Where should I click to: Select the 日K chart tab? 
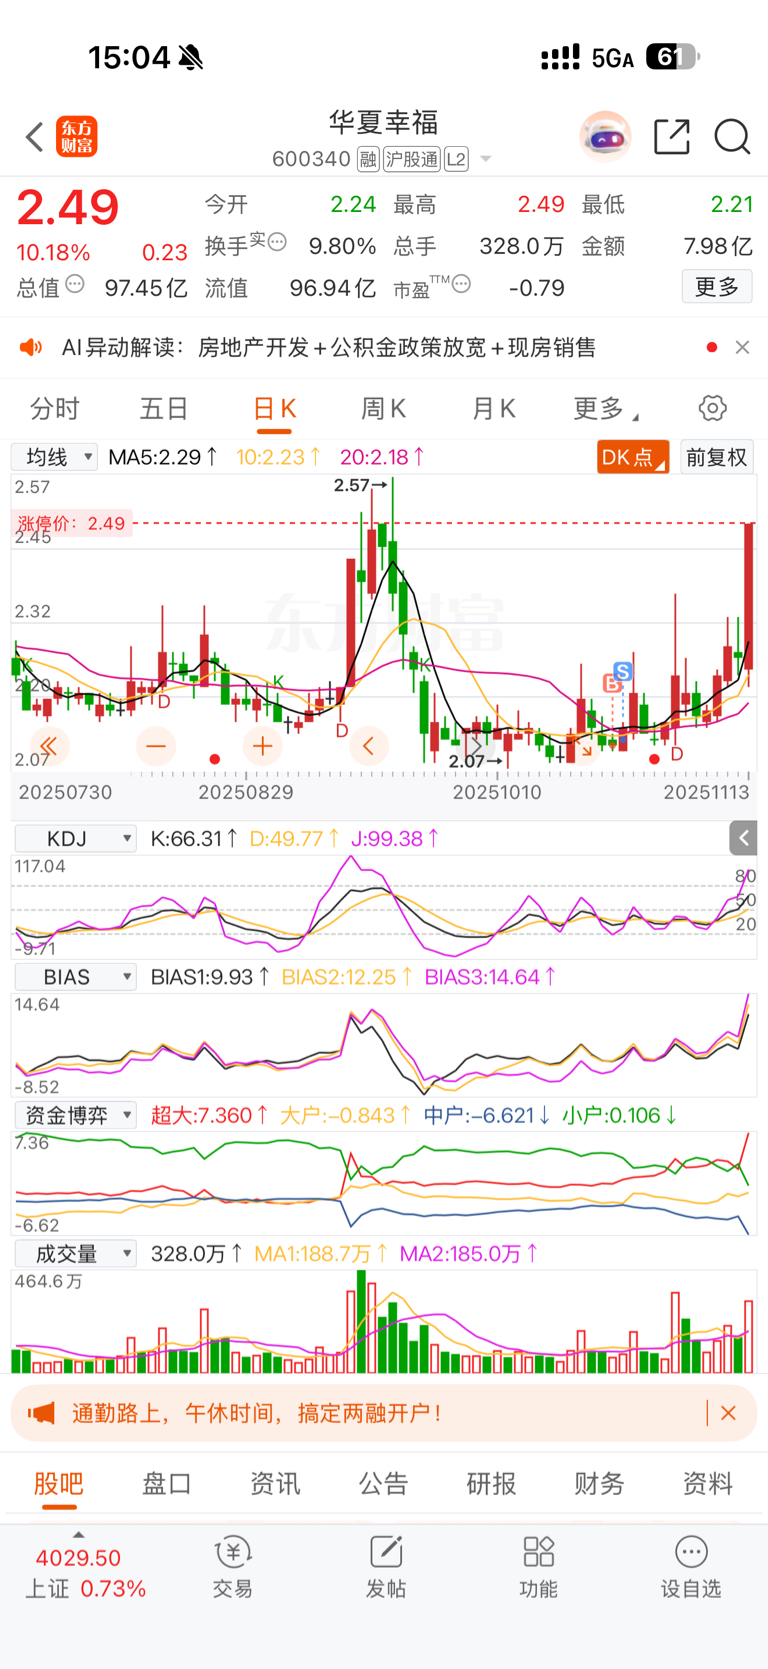274,408
